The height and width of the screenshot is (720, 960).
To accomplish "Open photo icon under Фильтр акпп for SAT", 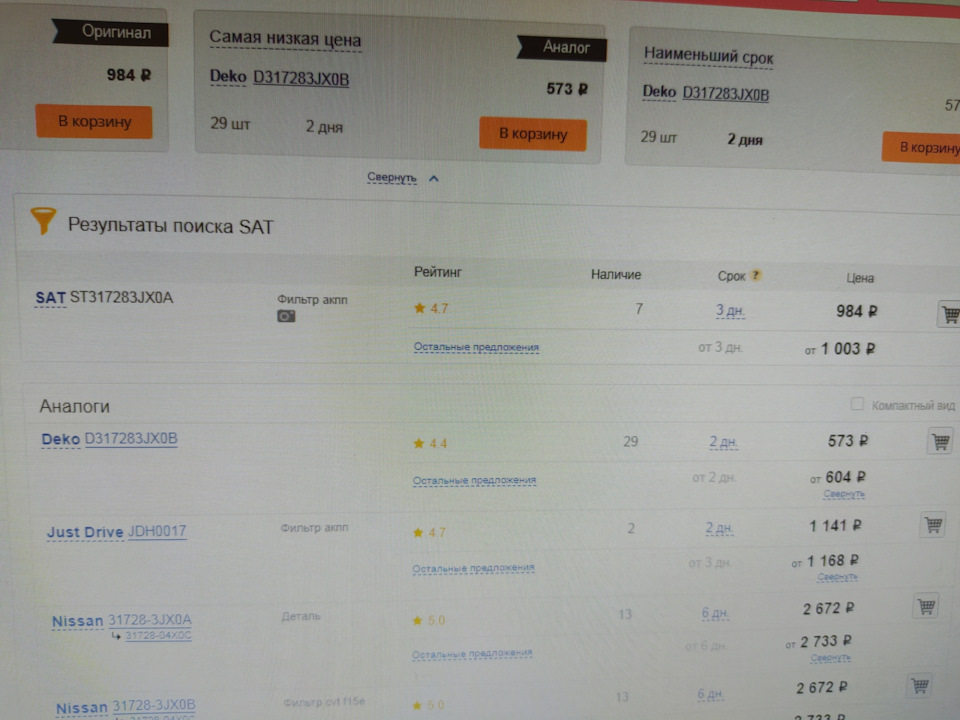I will 286,316.
